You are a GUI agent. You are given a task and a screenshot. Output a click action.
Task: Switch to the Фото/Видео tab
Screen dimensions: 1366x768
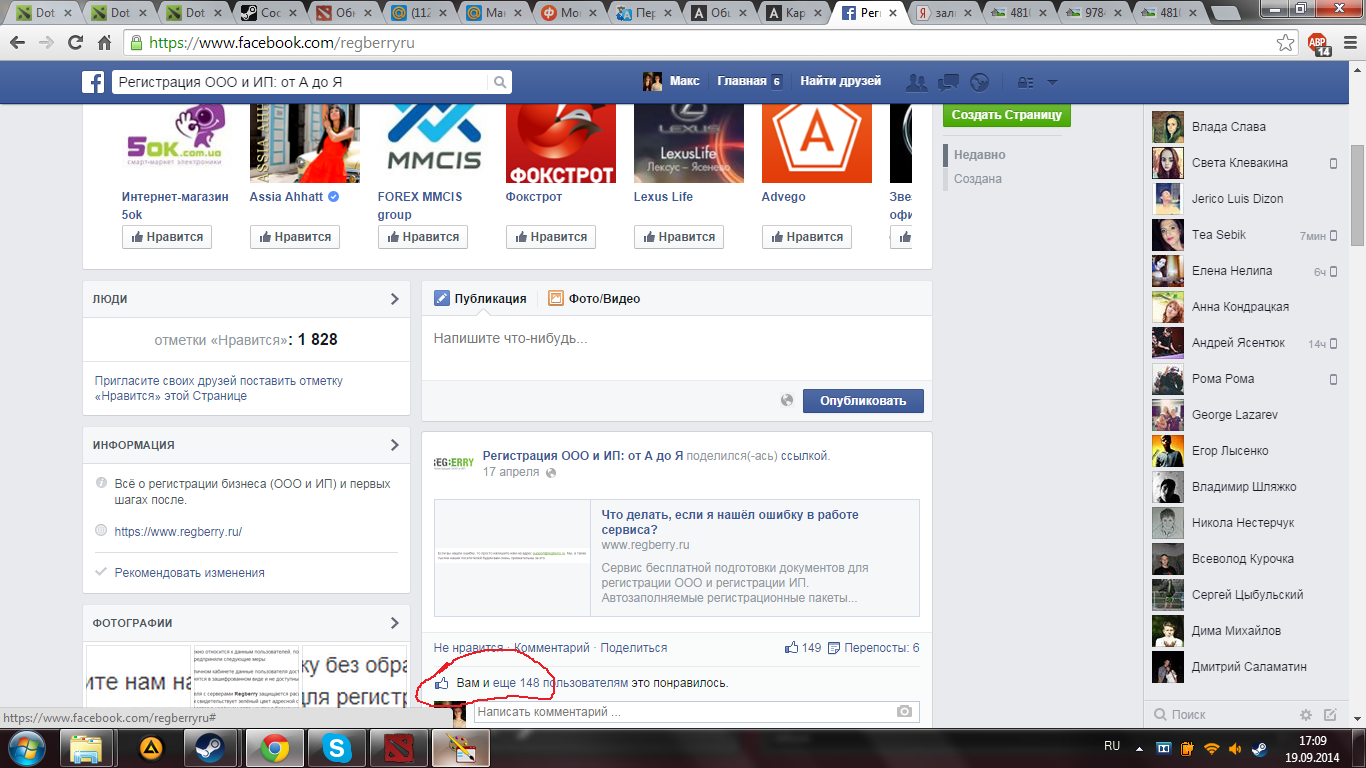[x=594, y=298]
